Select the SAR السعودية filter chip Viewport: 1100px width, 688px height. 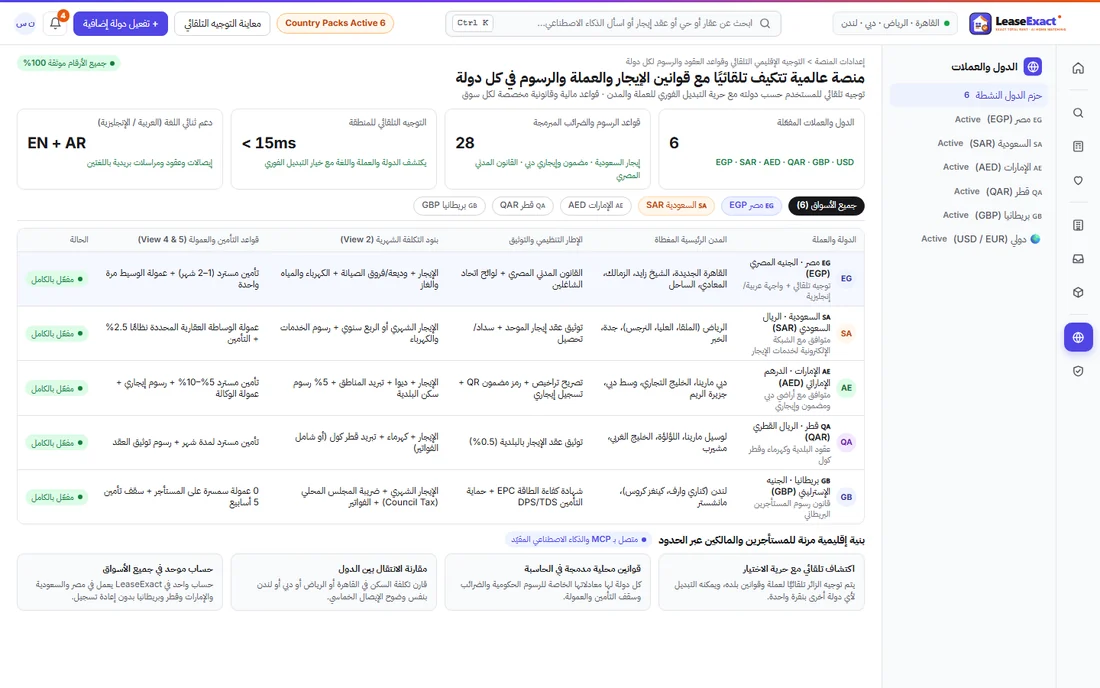(x=676, y=205)
